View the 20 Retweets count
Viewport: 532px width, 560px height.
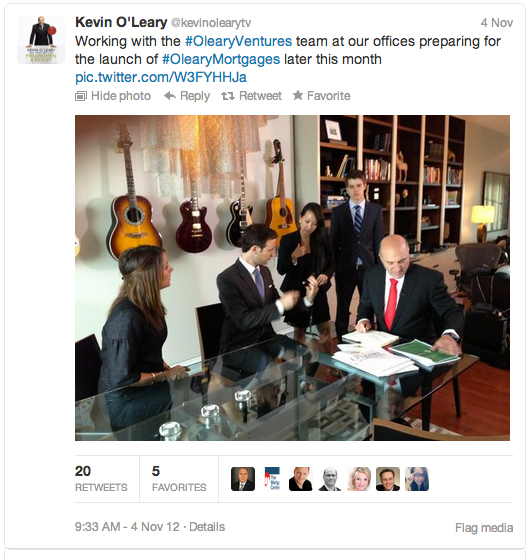coord(101,479)
